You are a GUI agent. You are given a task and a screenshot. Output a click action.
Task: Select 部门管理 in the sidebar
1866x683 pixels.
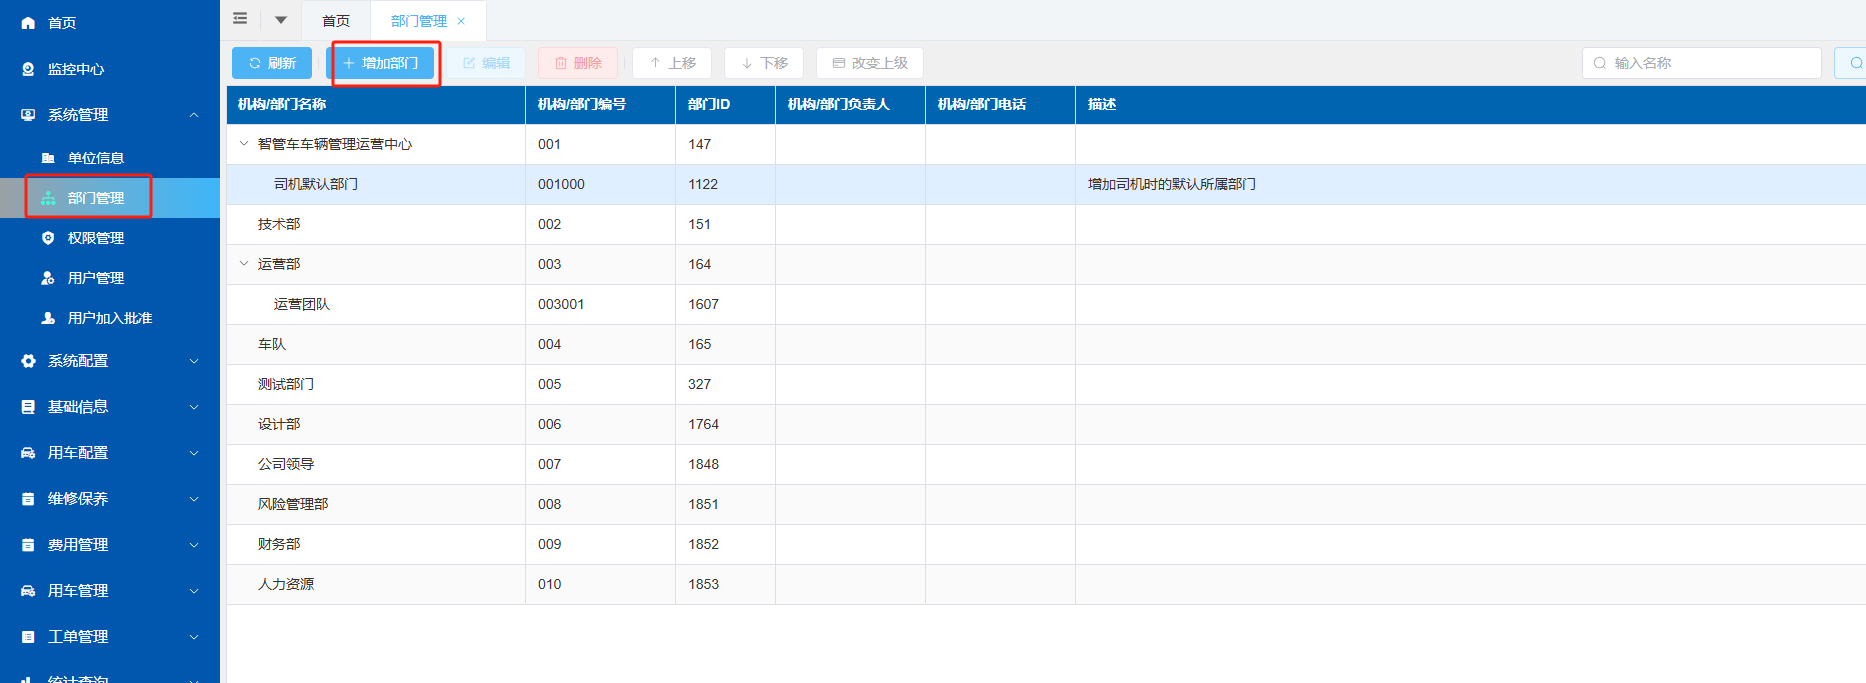pyautogui.click(x=96, y=198)
